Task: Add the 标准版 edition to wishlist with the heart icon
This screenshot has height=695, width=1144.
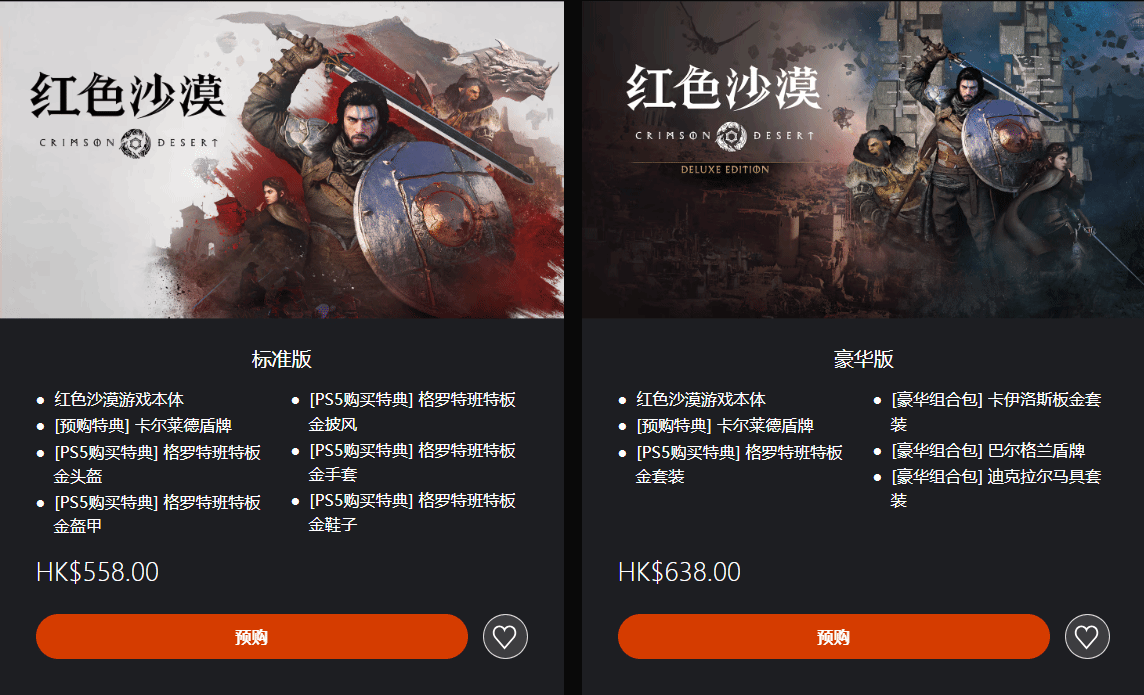Action: click(505, 637)
